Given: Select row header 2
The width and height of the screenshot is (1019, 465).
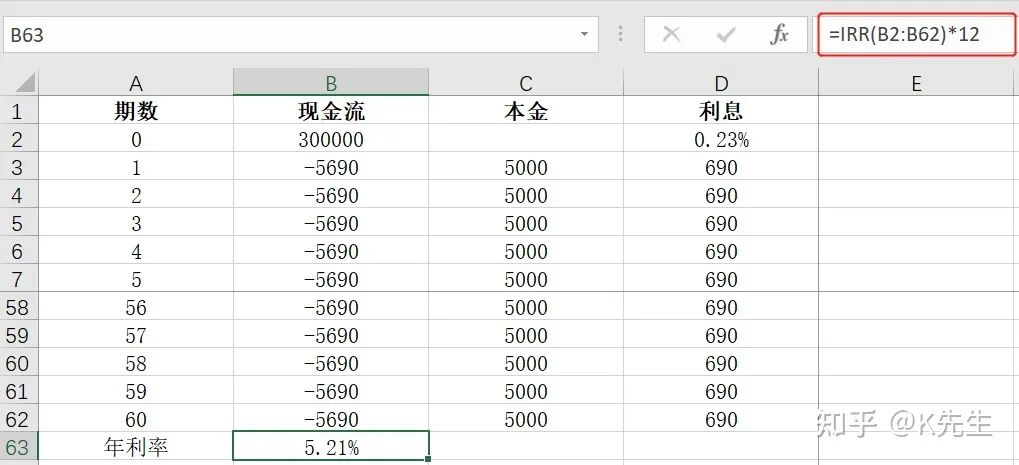Looking at the screenshot, I should coord(19,139).
